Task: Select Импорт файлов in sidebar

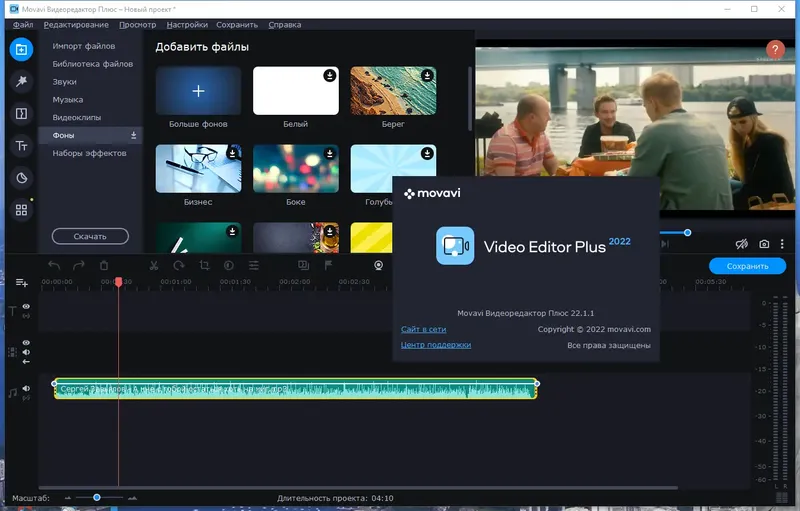Action: coord(84,46)
